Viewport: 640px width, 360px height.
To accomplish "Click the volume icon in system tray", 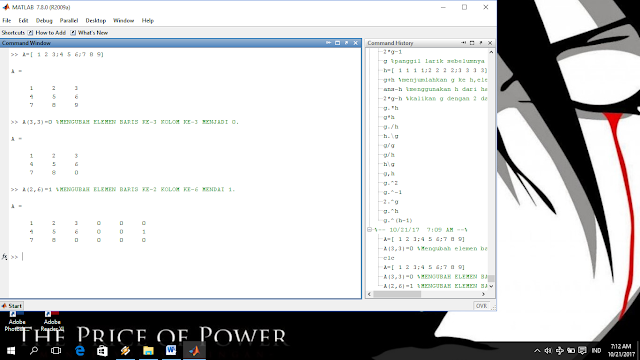I will point(548,351).
